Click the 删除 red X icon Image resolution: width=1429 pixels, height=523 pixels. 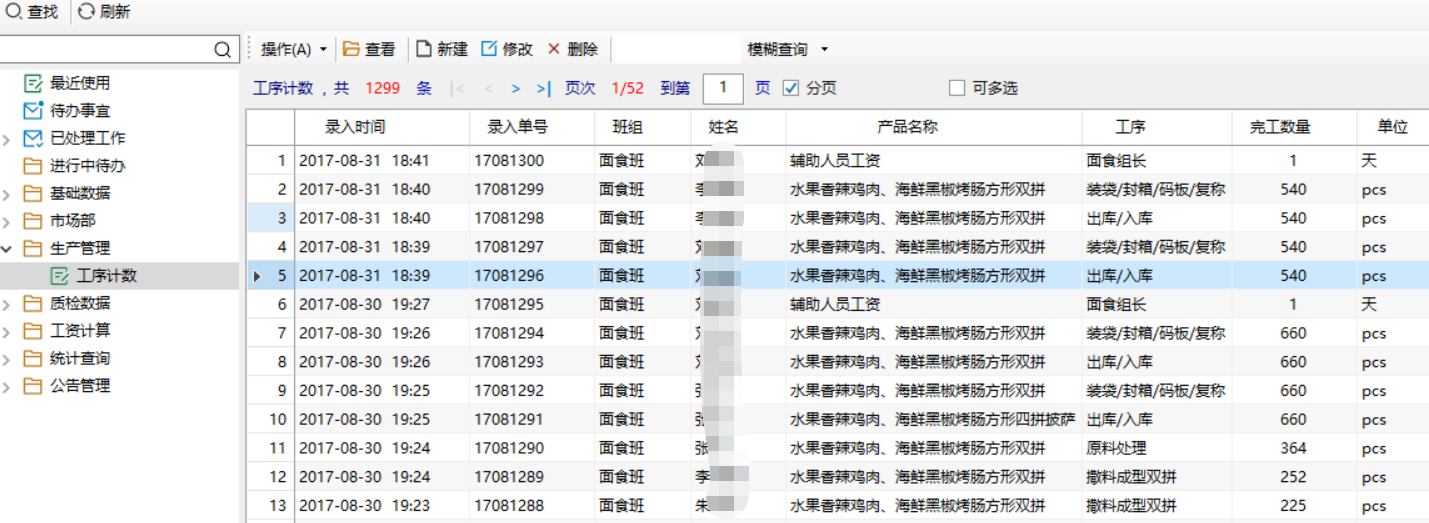coord(554,49)
